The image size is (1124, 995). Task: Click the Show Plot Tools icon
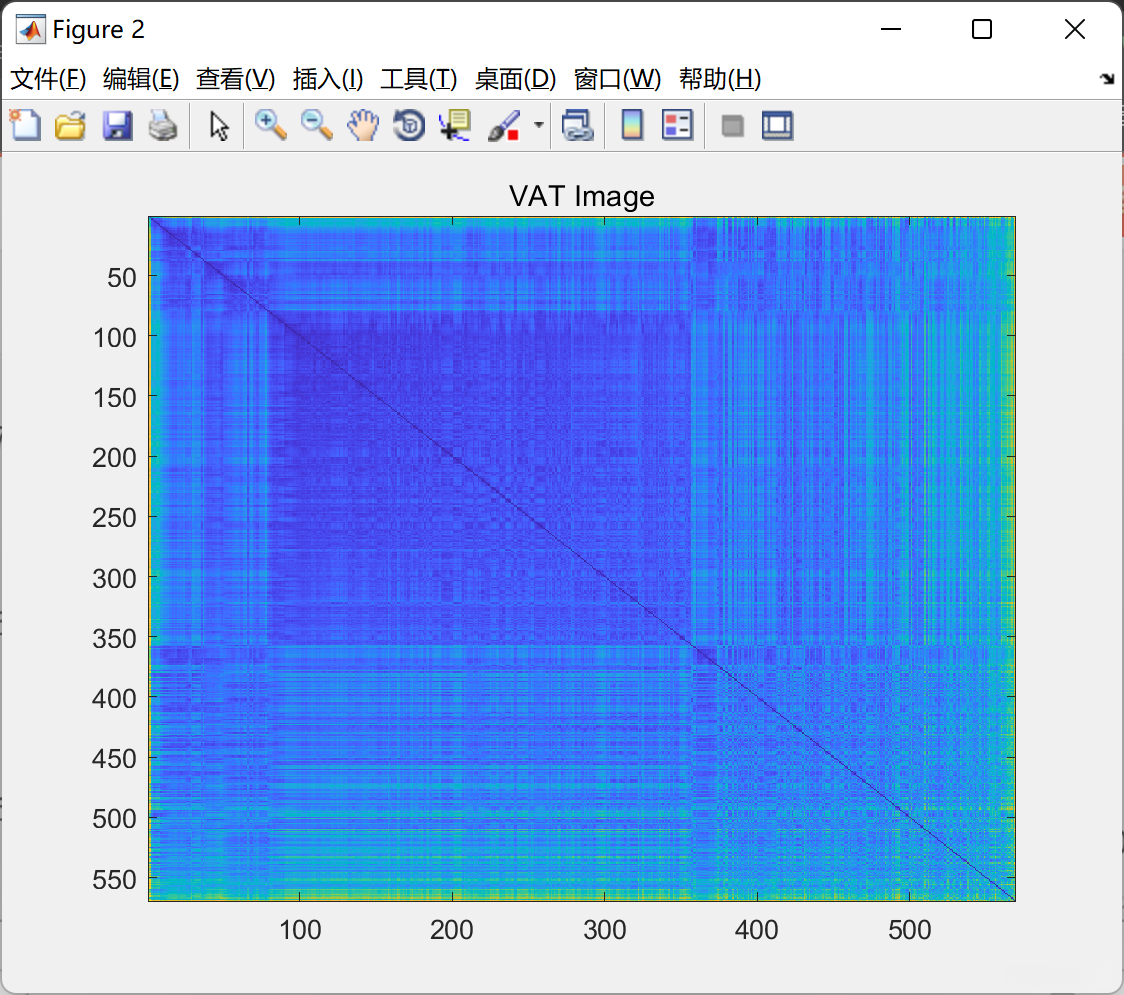[777, 125]
